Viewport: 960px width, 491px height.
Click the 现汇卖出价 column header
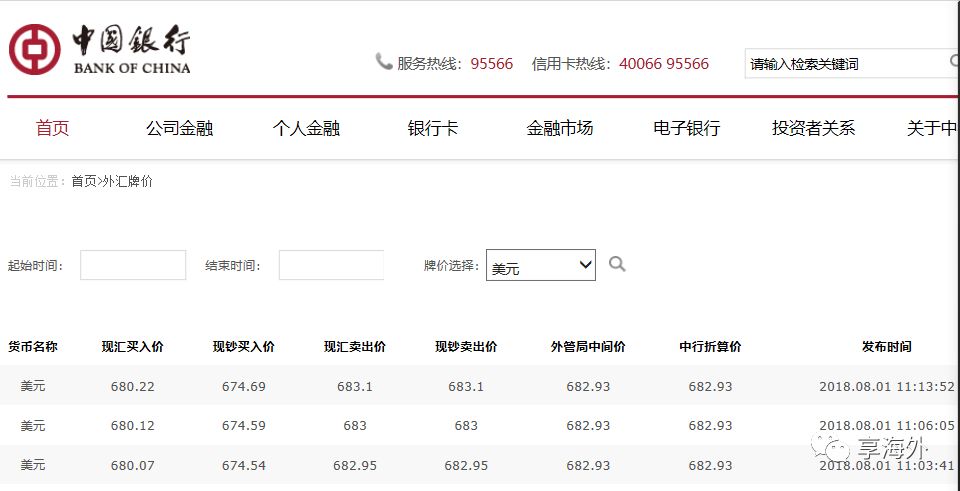(355, 347)
